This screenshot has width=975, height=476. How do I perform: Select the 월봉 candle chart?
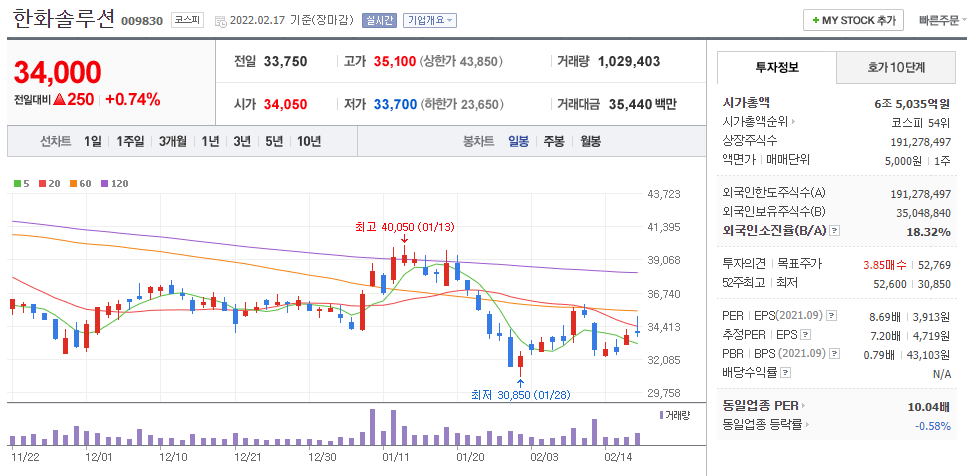point(591,141)
